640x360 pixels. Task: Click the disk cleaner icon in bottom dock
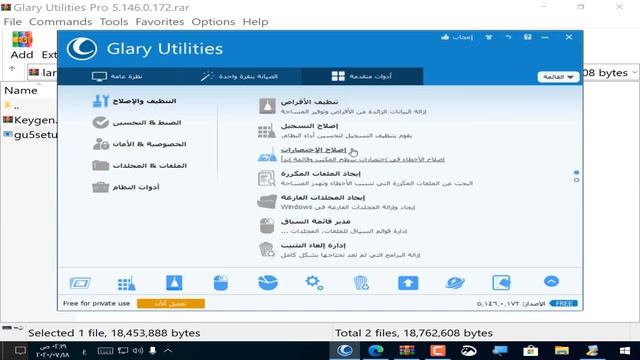coord(174,282)
